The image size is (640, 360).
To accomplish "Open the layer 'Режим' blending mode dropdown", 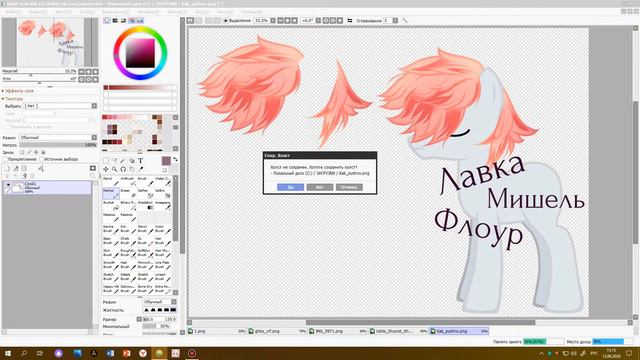I will [94, 138].
